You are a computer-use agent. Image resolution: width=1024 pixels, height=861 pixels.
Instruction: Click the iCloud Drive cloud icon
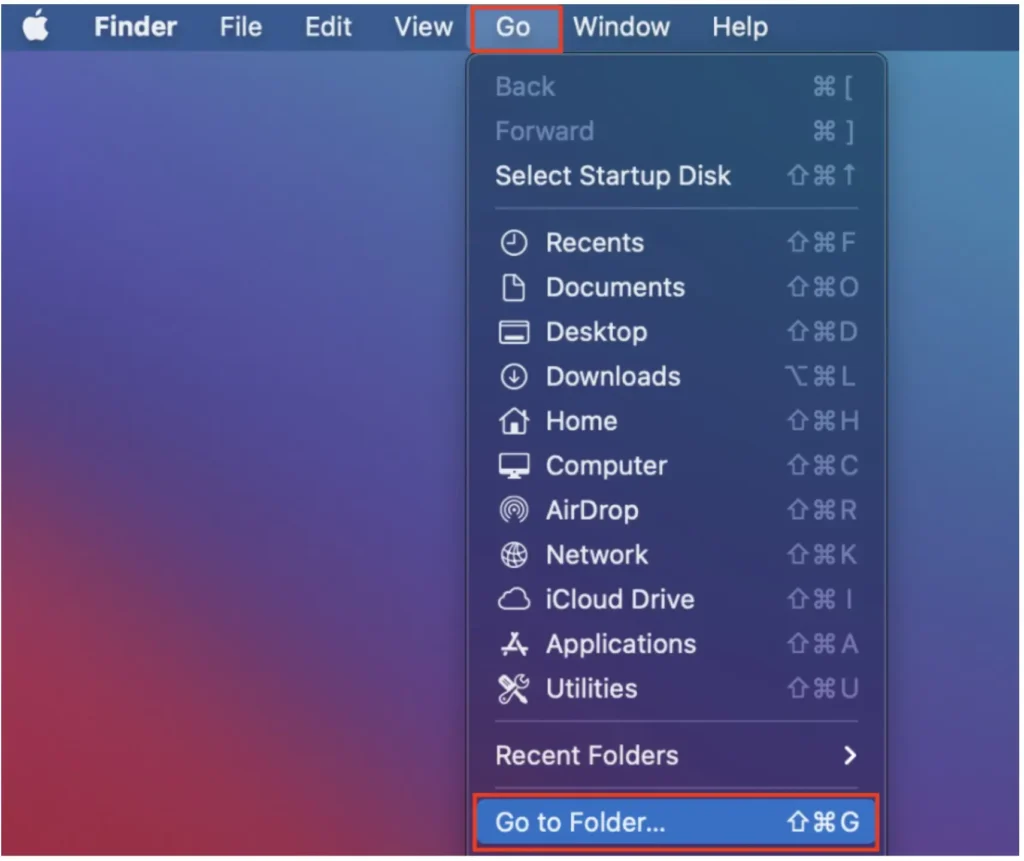click(x=513, y=599)
